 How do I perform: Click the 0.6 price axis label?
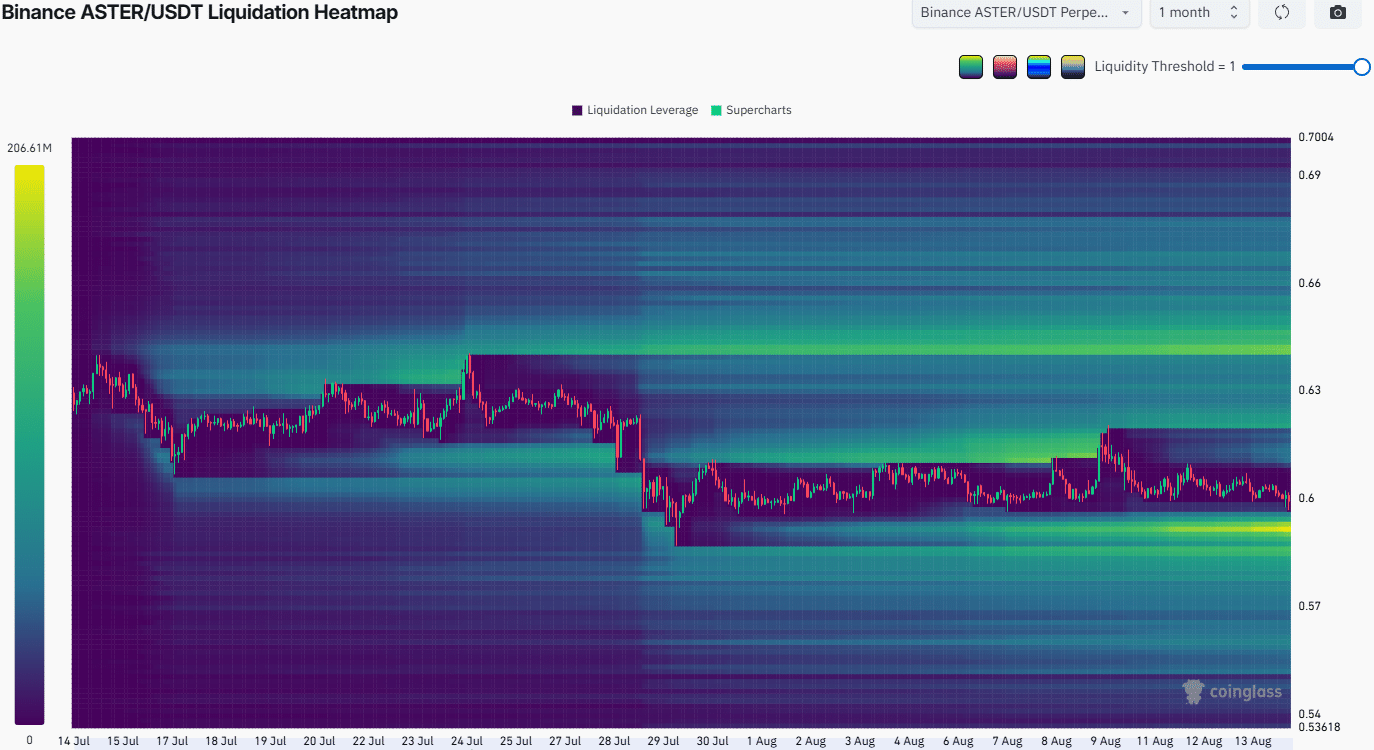tap(1306, 498)
